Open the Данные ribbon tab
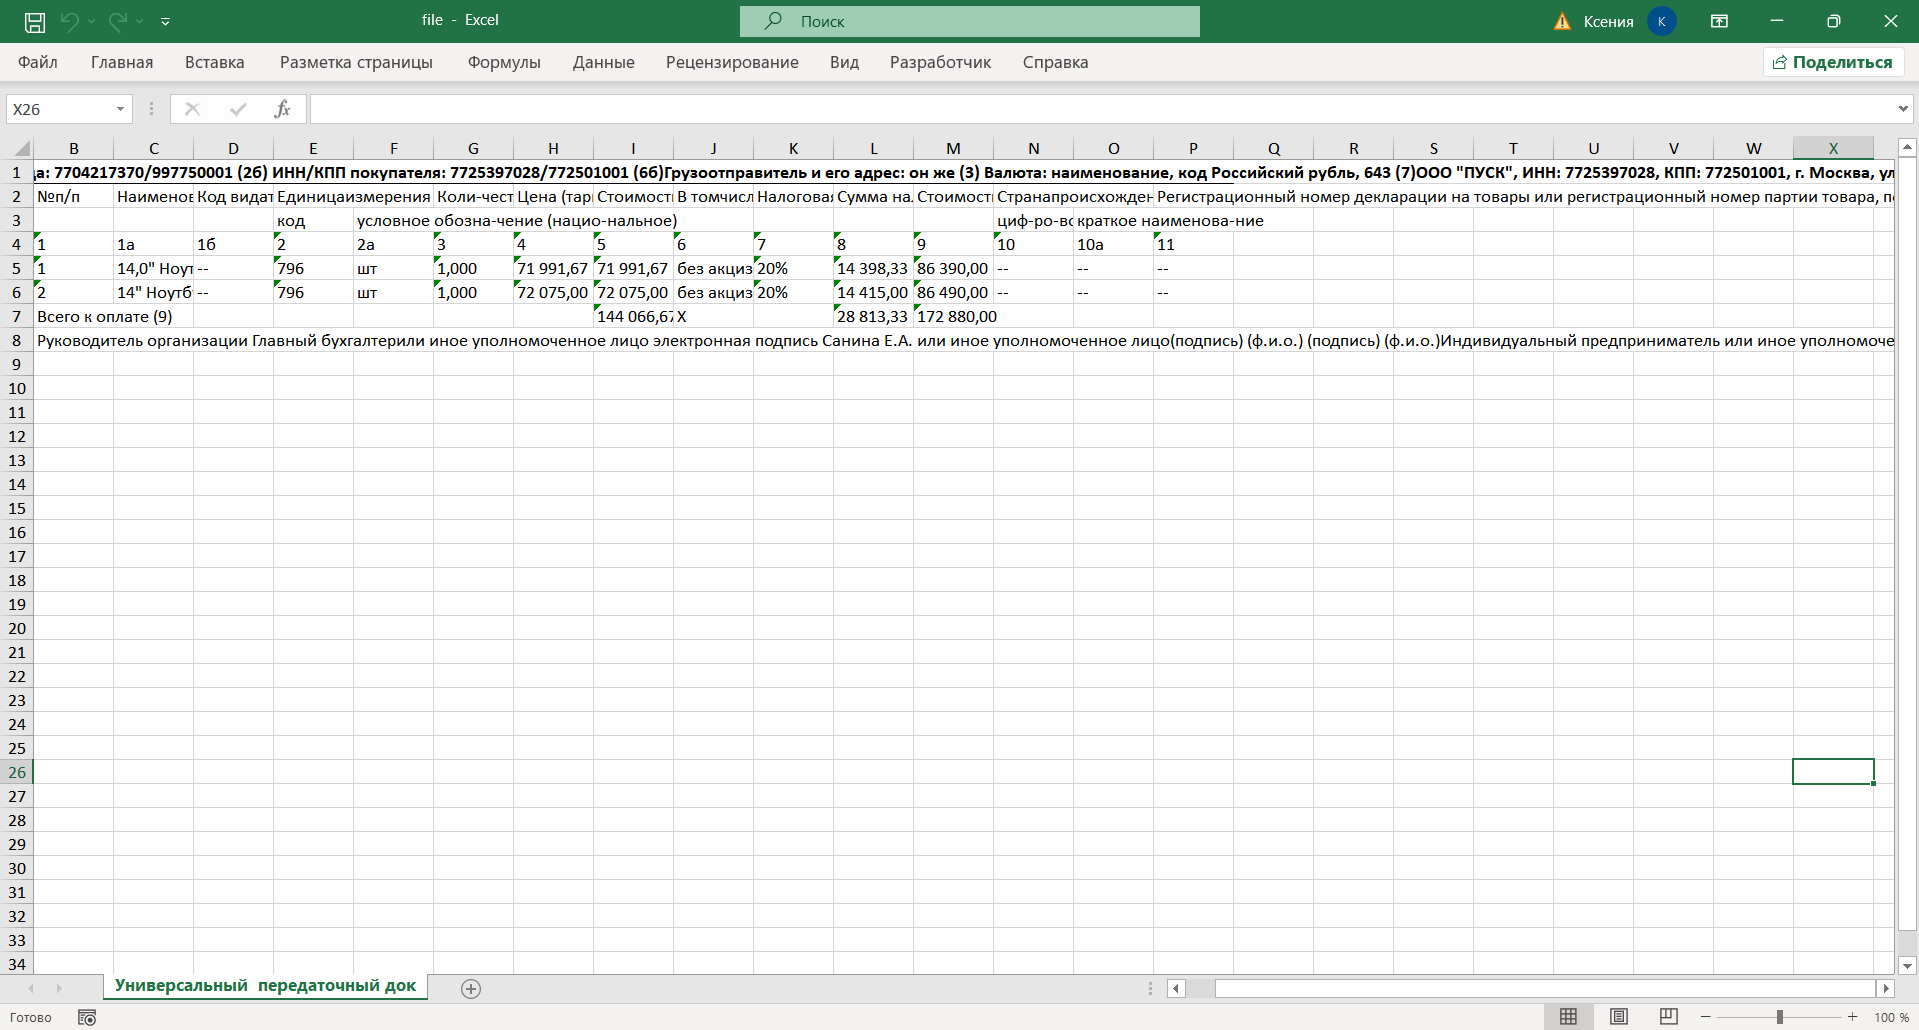Screen dimensions: 1919x1030 pos(604,62)
